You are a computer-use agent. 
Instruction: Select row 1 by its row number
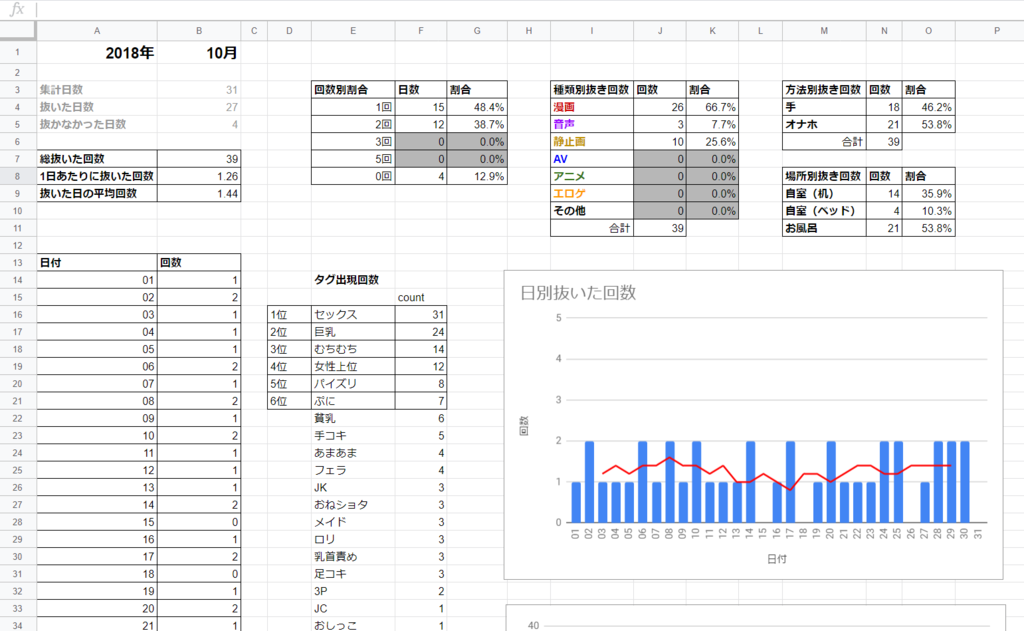coord(18,52)
